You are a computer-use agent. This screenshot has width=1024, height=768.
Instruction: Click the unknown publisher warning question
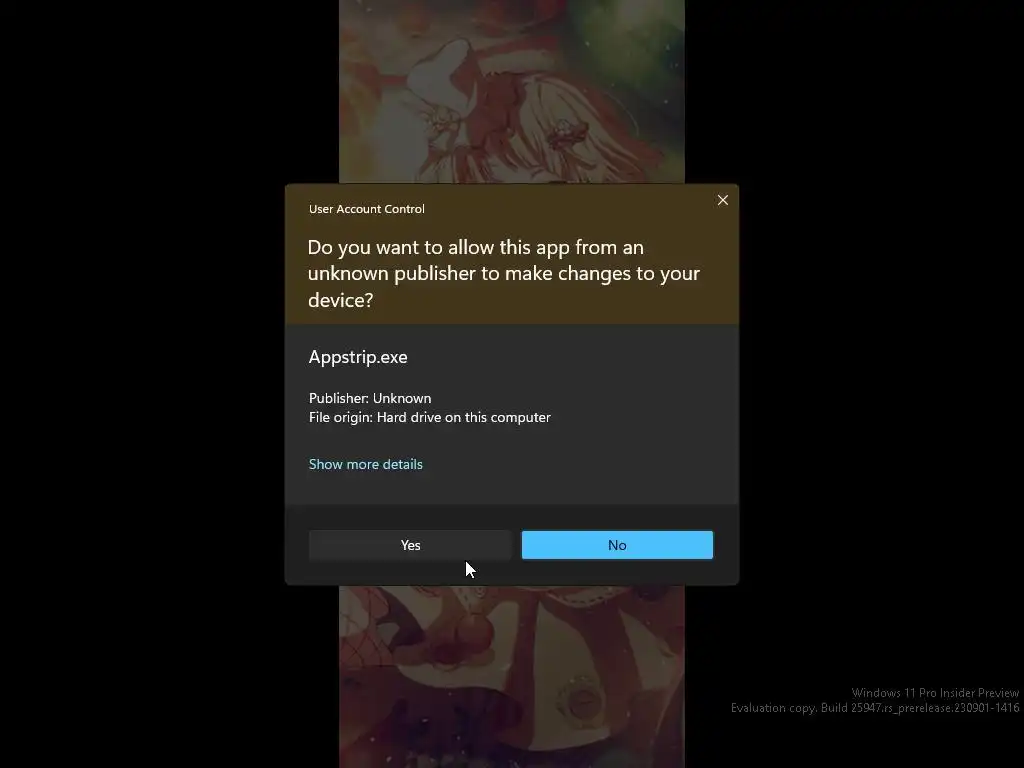pyautogui.click(x=504, y=273)
